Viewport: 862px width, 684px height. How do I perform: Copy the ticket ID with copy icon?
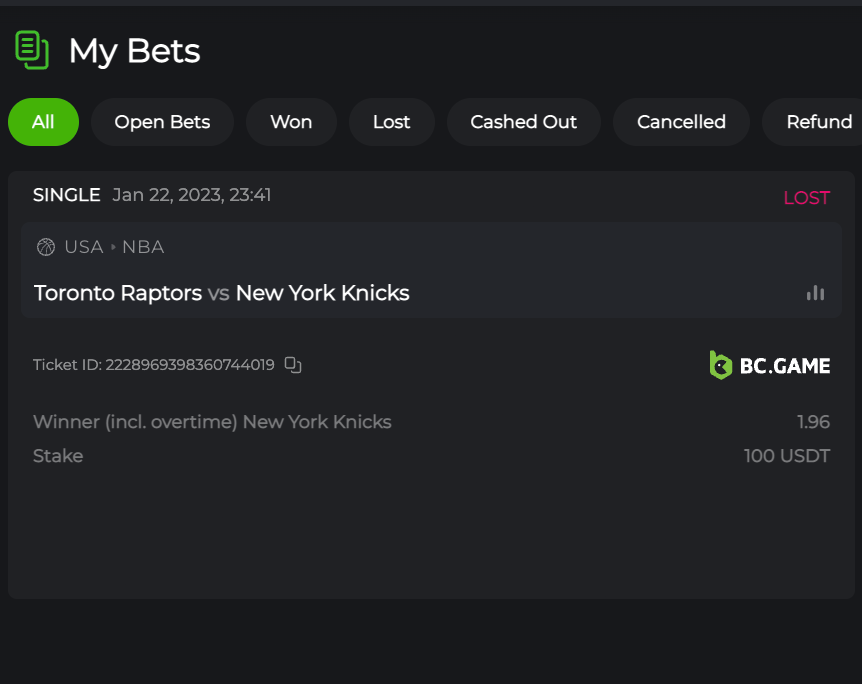pos(293,365)
